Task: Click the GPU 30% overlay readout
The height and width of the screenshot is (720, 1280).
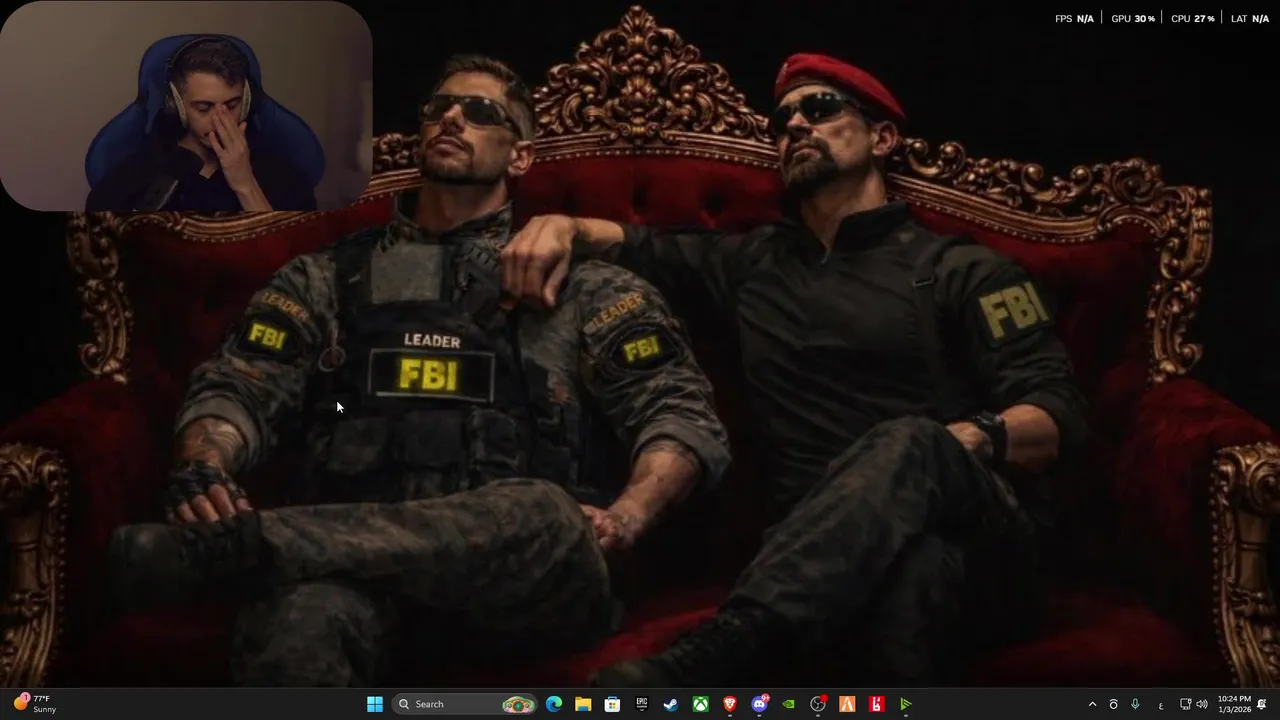Action: [x=1133, y=19]
